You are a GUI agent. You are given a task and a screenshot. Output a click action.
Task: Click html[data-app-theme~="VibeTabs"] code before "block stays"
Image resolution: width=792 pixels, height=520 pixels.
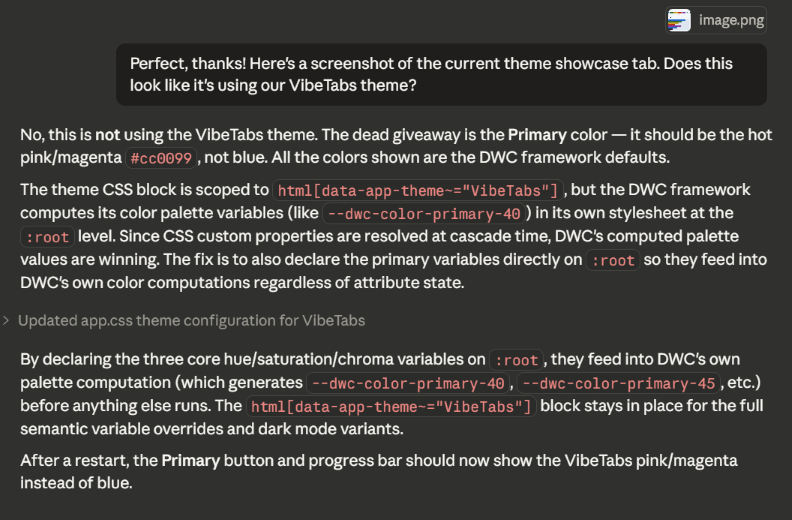click(393, 406)
